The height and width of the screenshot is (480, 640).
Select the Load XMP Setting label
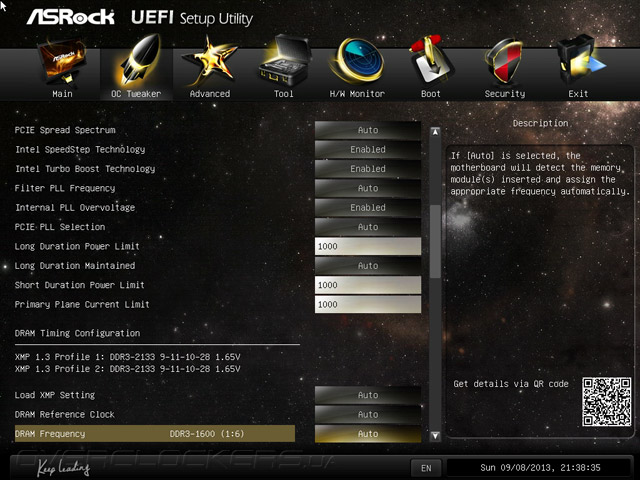click(x=55, y=395)
